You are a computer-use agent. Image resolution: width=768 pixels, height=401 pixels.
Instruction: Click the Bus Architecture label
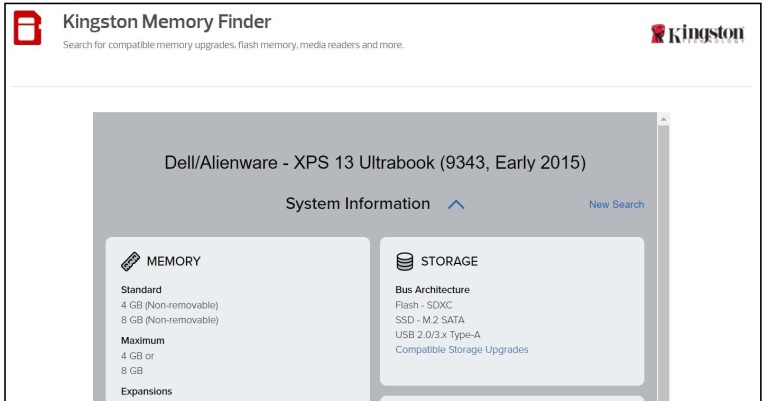tap(432, 290)
